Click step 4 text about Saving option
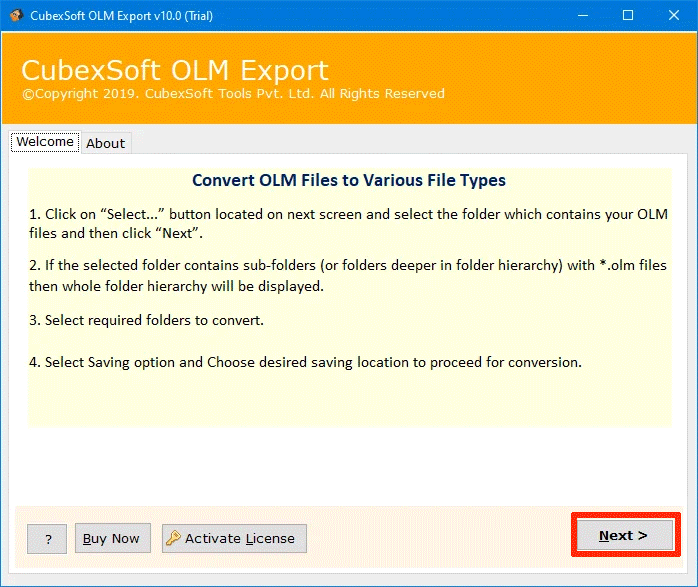 tap(305, 362)
